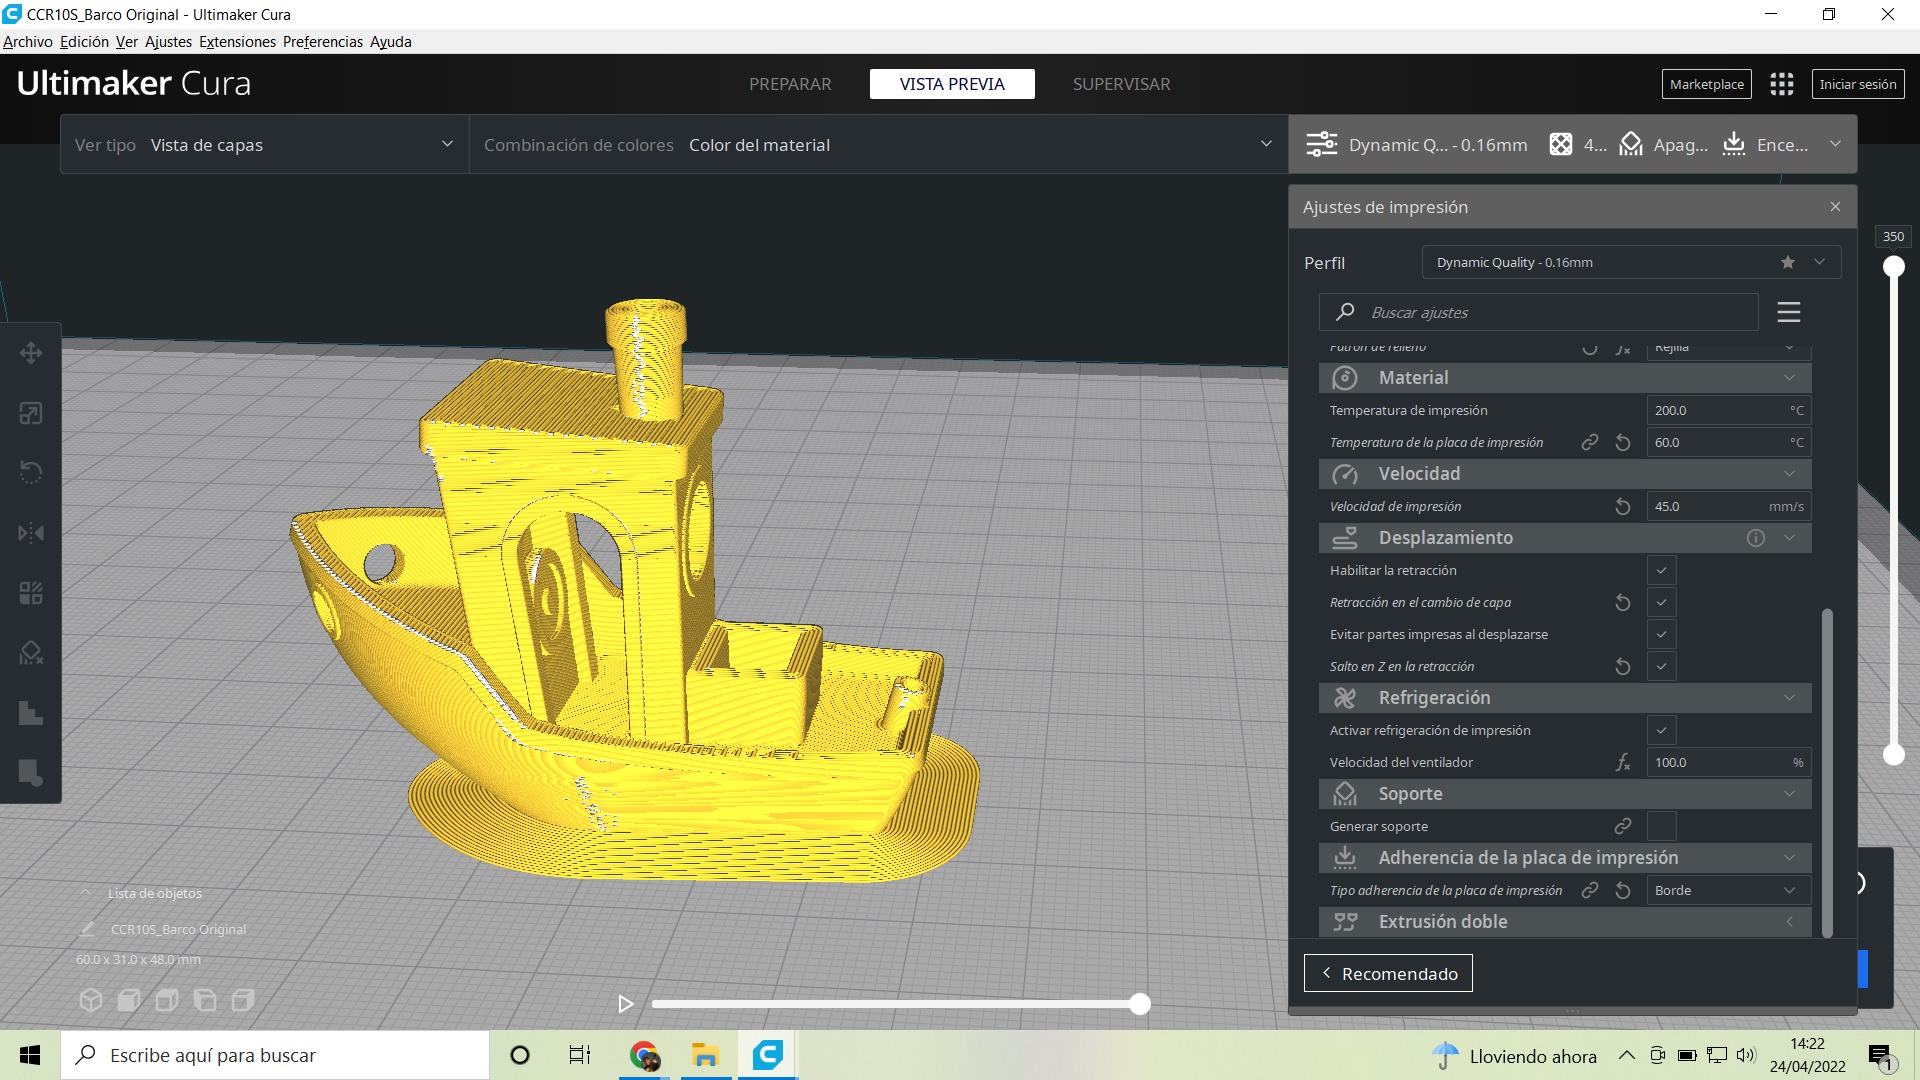The image size is (1920, 1080).
Task: Click the Recomendado button
Action: pos(1388,974)
